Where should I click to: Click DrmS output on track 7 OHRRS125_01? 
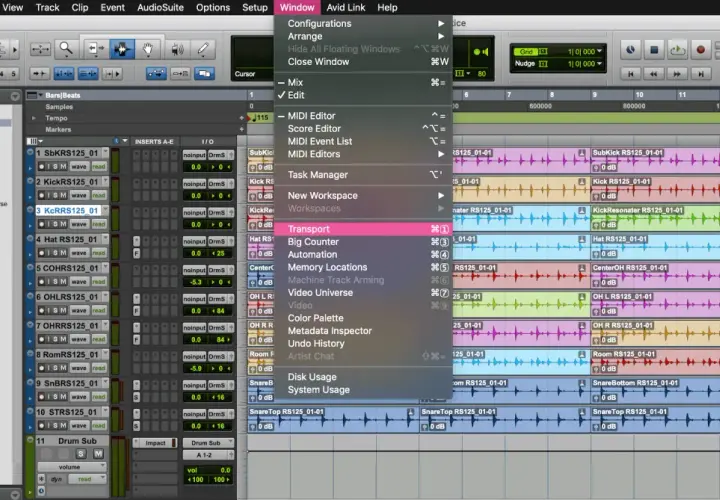[x=220, y=327]
